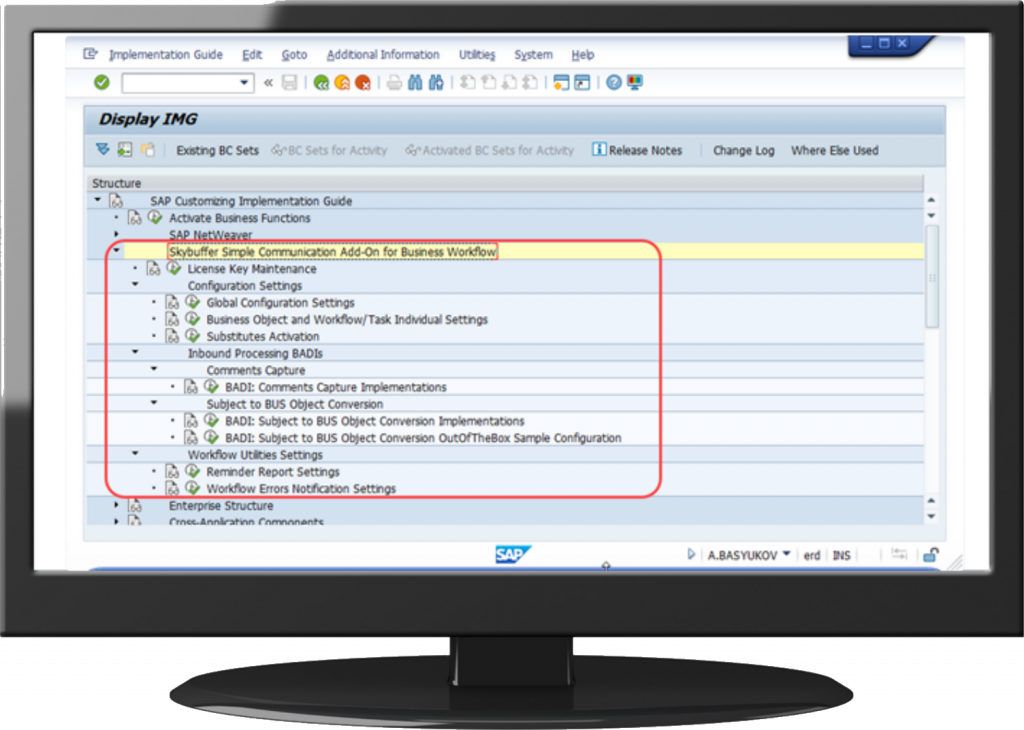Screen dimensions: 1024x730
Task: Click the green Enter checkmark icon
Action: click(101, 82)
